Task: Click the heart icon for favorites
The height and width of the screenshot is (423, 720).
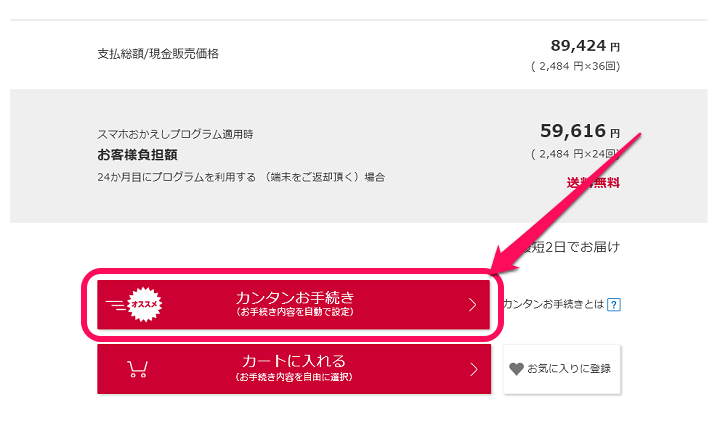Action: click(516, 369)
